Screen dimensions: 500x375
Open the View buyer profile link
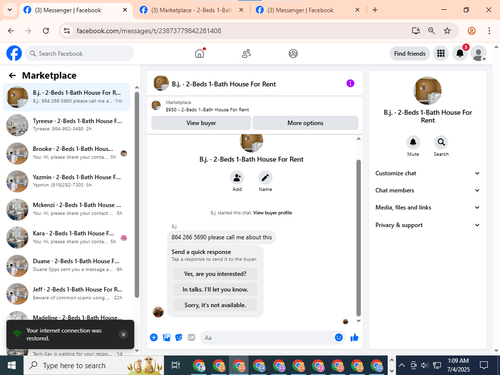(272, 213)
